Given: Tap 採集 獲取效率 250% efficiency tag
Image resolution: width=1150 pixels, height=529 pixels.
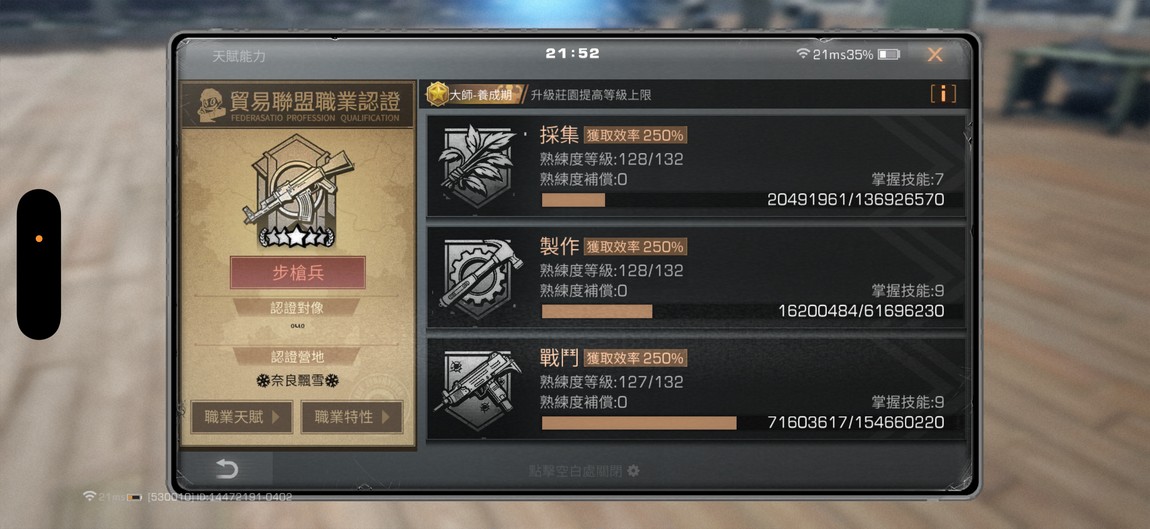Looking at the screenshot, I should click(635, 135).
